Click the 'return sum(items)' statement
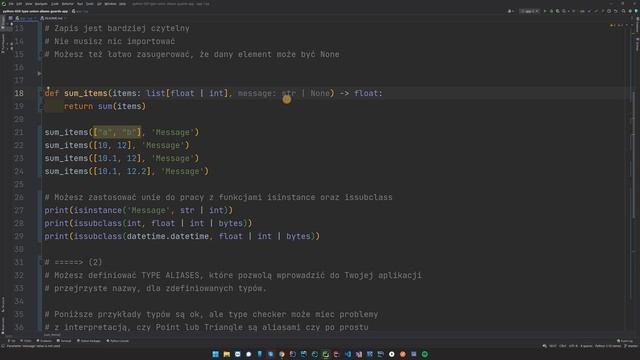This screenshot has width=640, height=360. pos(104,106)
